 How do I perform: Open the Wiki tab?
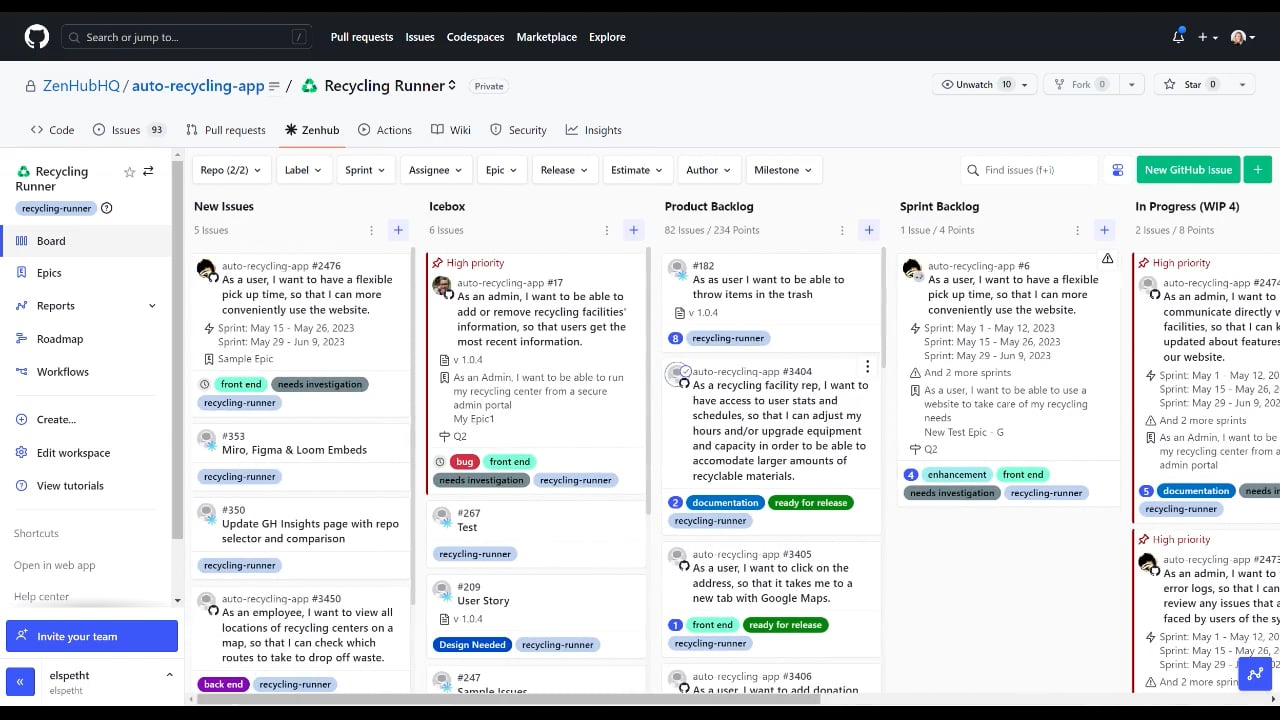coord(451,130)
